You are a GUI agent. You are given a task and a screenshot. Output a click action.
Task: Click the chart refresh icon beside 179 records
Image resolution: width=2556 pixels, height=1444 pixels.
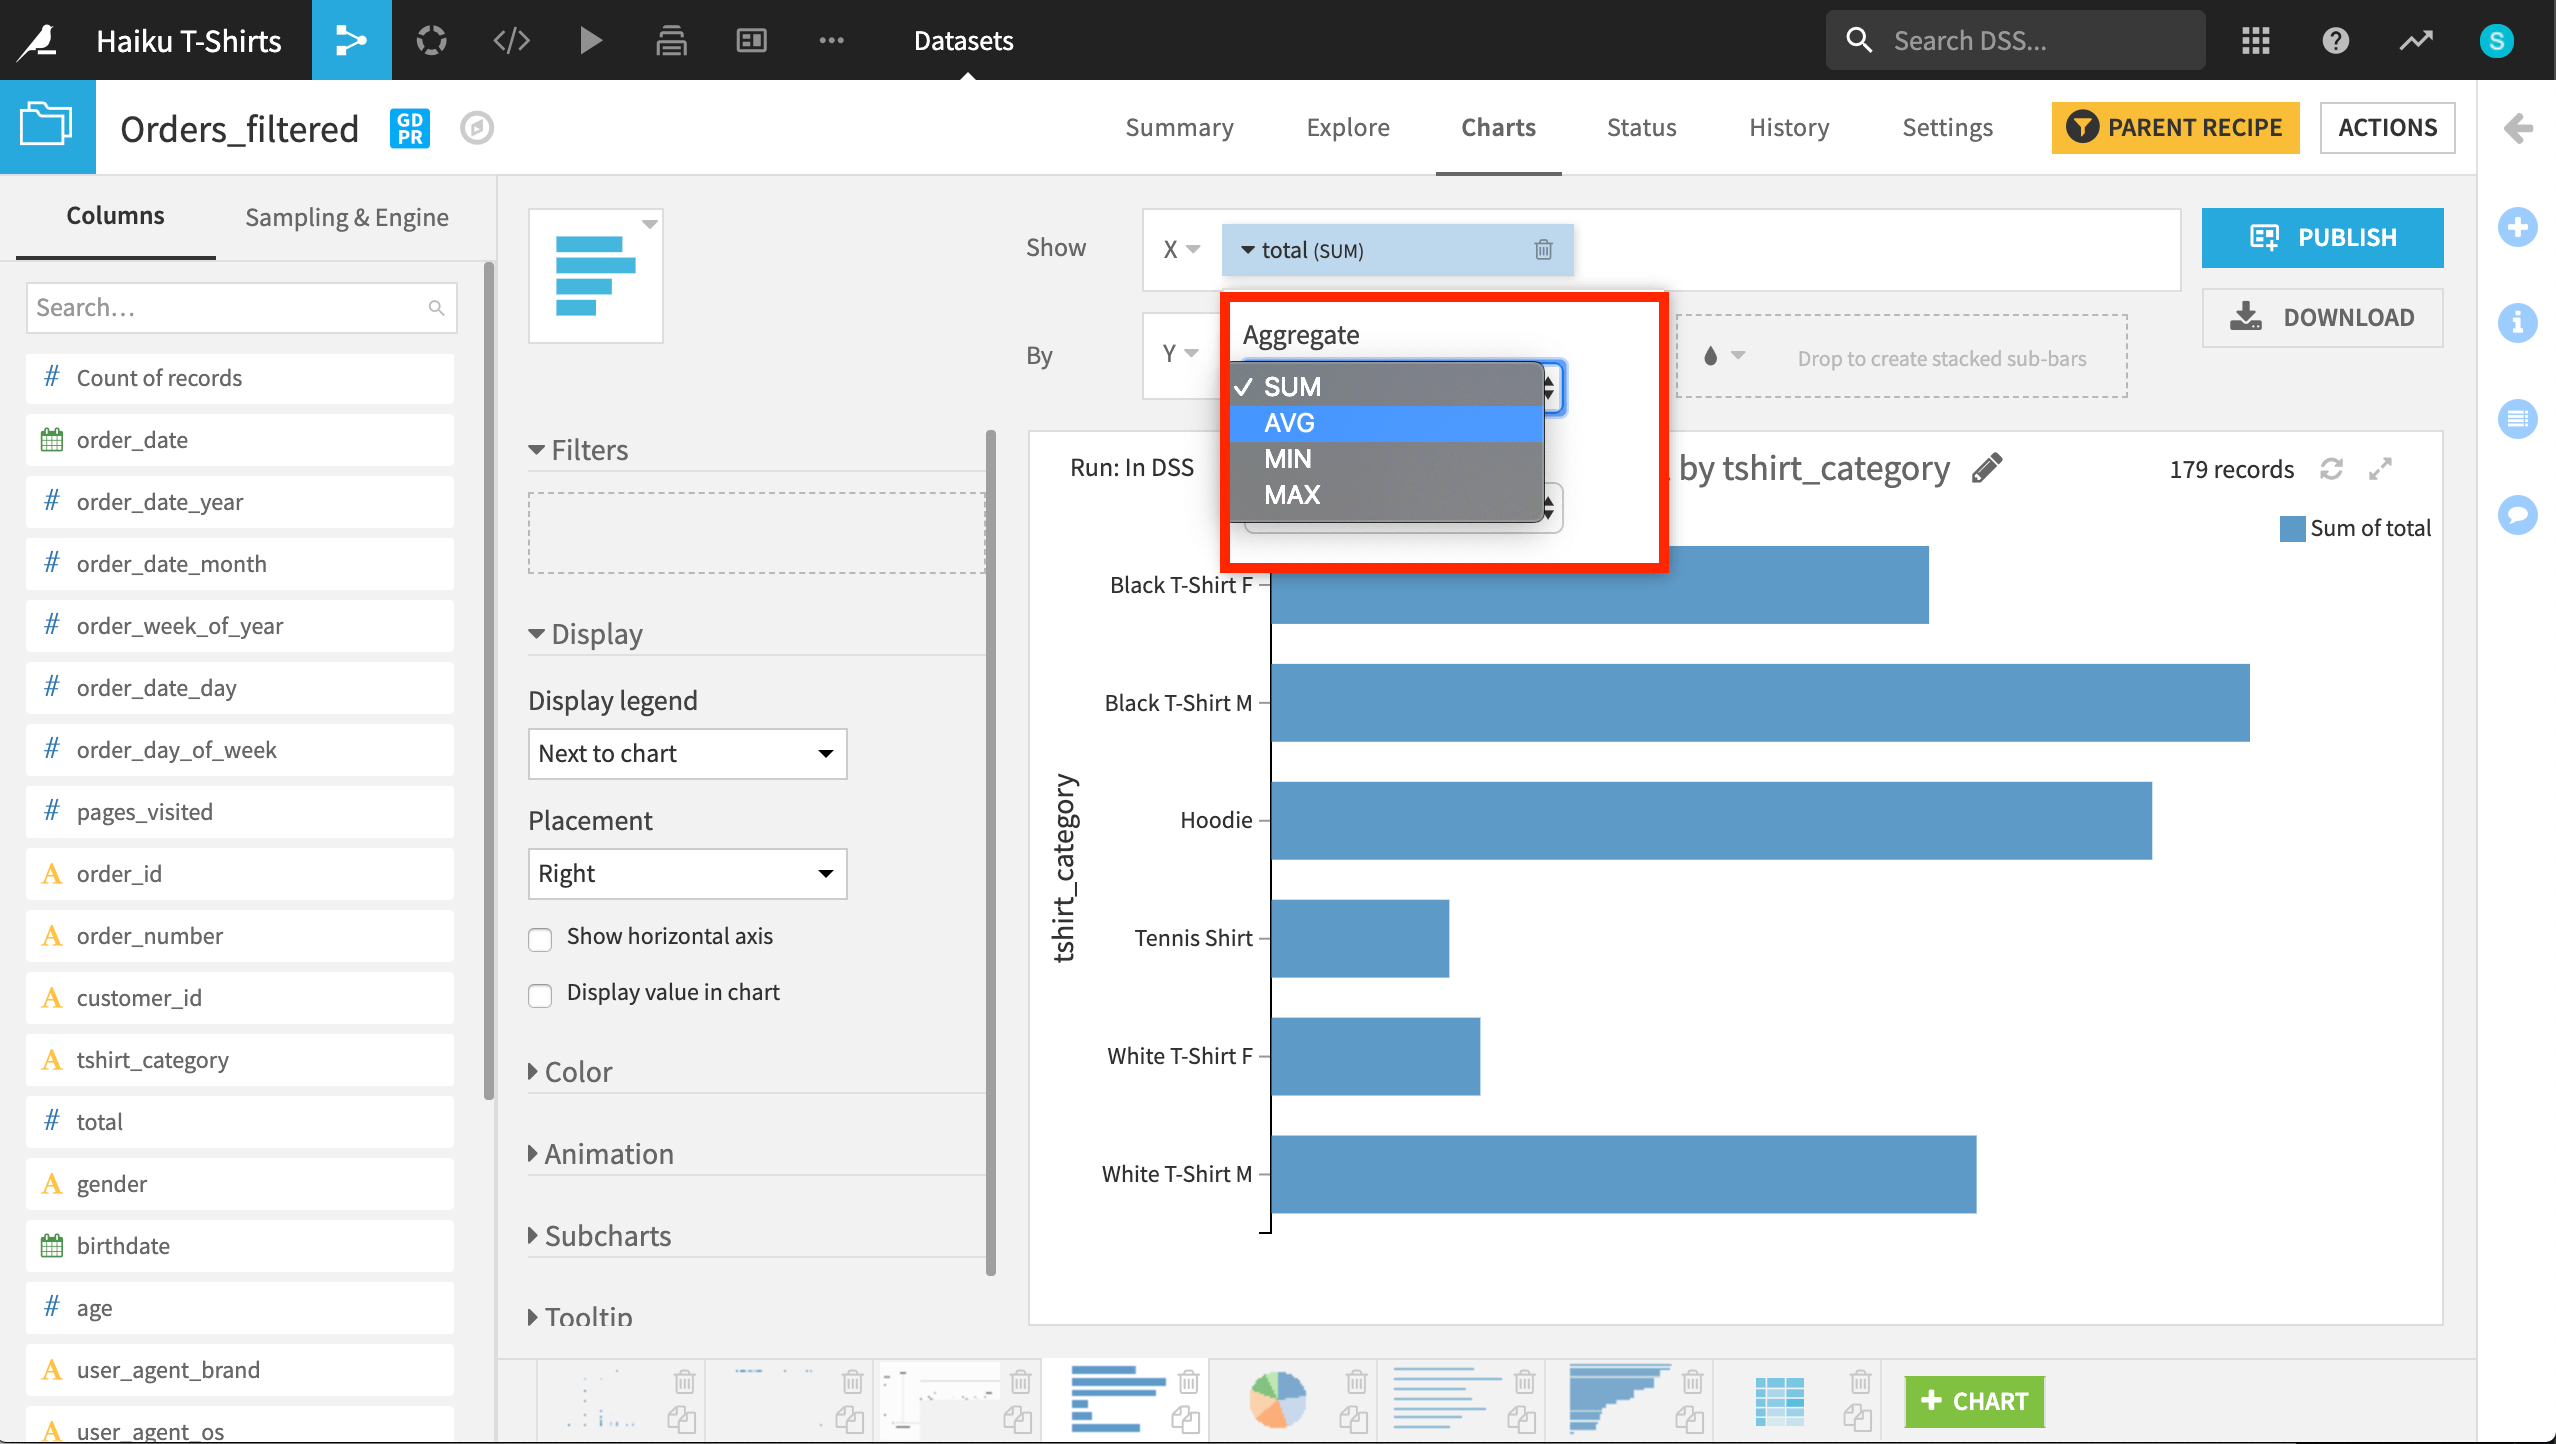(2331, 469)
